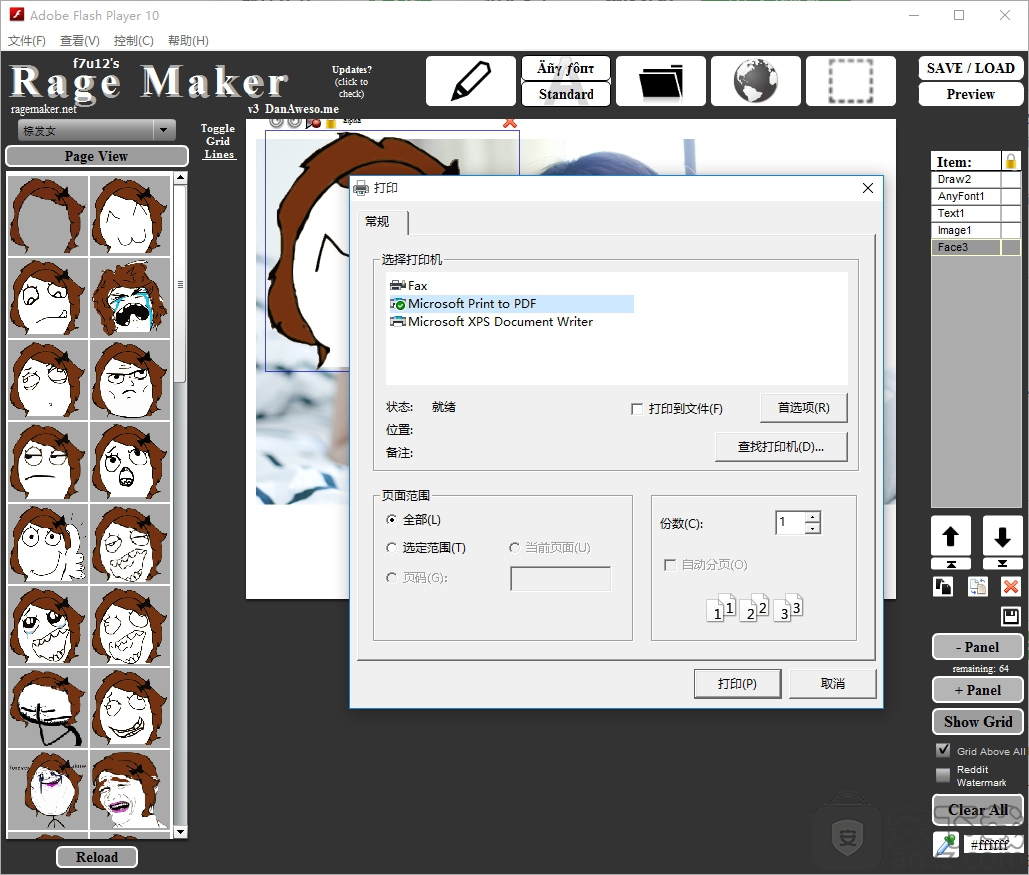The image size is (1029, 875).
Task: Choose the crying blue-tears face thumbnail
Action: click(130, 298)
